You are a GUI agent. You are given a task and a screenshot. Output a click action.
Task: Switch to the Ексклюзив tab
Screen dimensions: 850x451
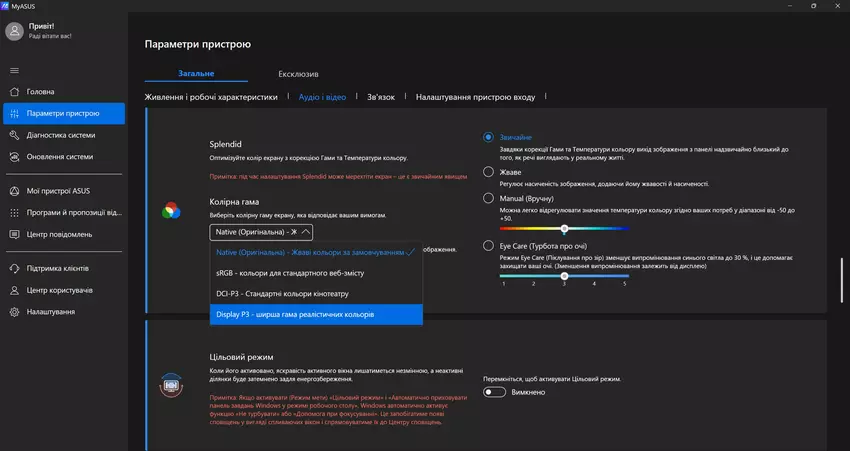[298, 74]
